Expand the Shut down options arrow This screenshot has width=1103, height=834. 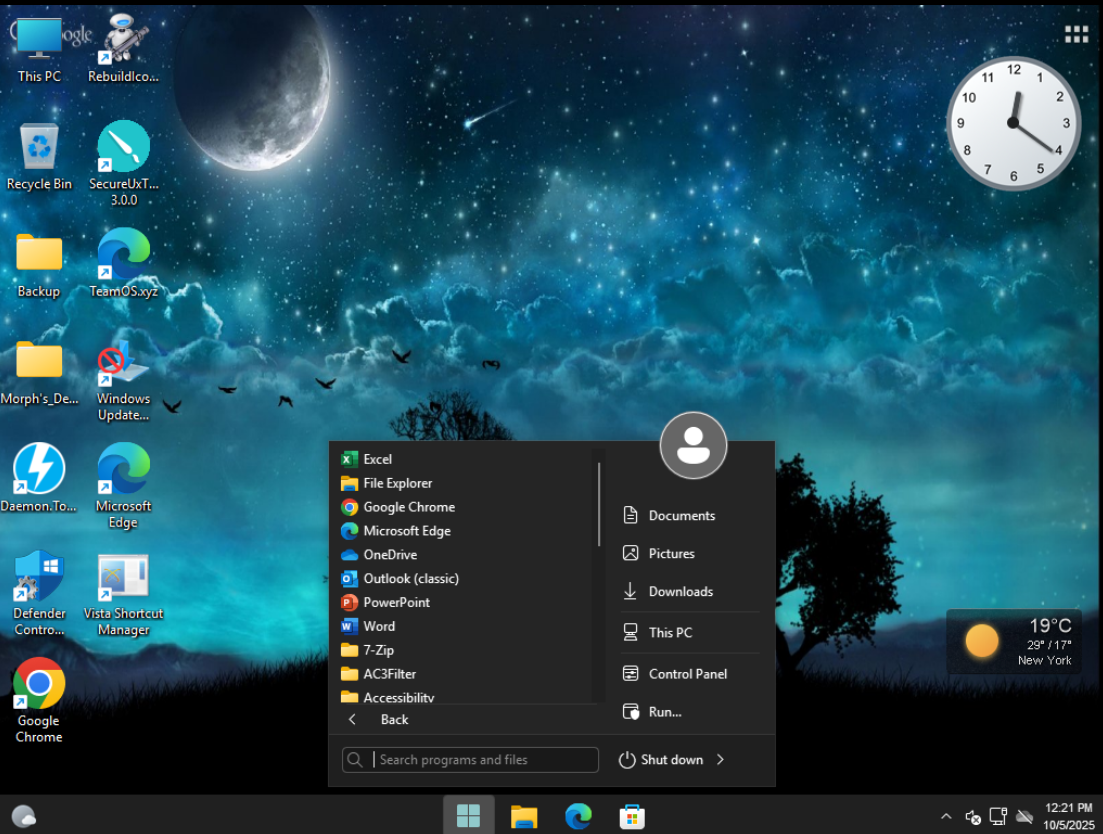(x=721, y=760)
